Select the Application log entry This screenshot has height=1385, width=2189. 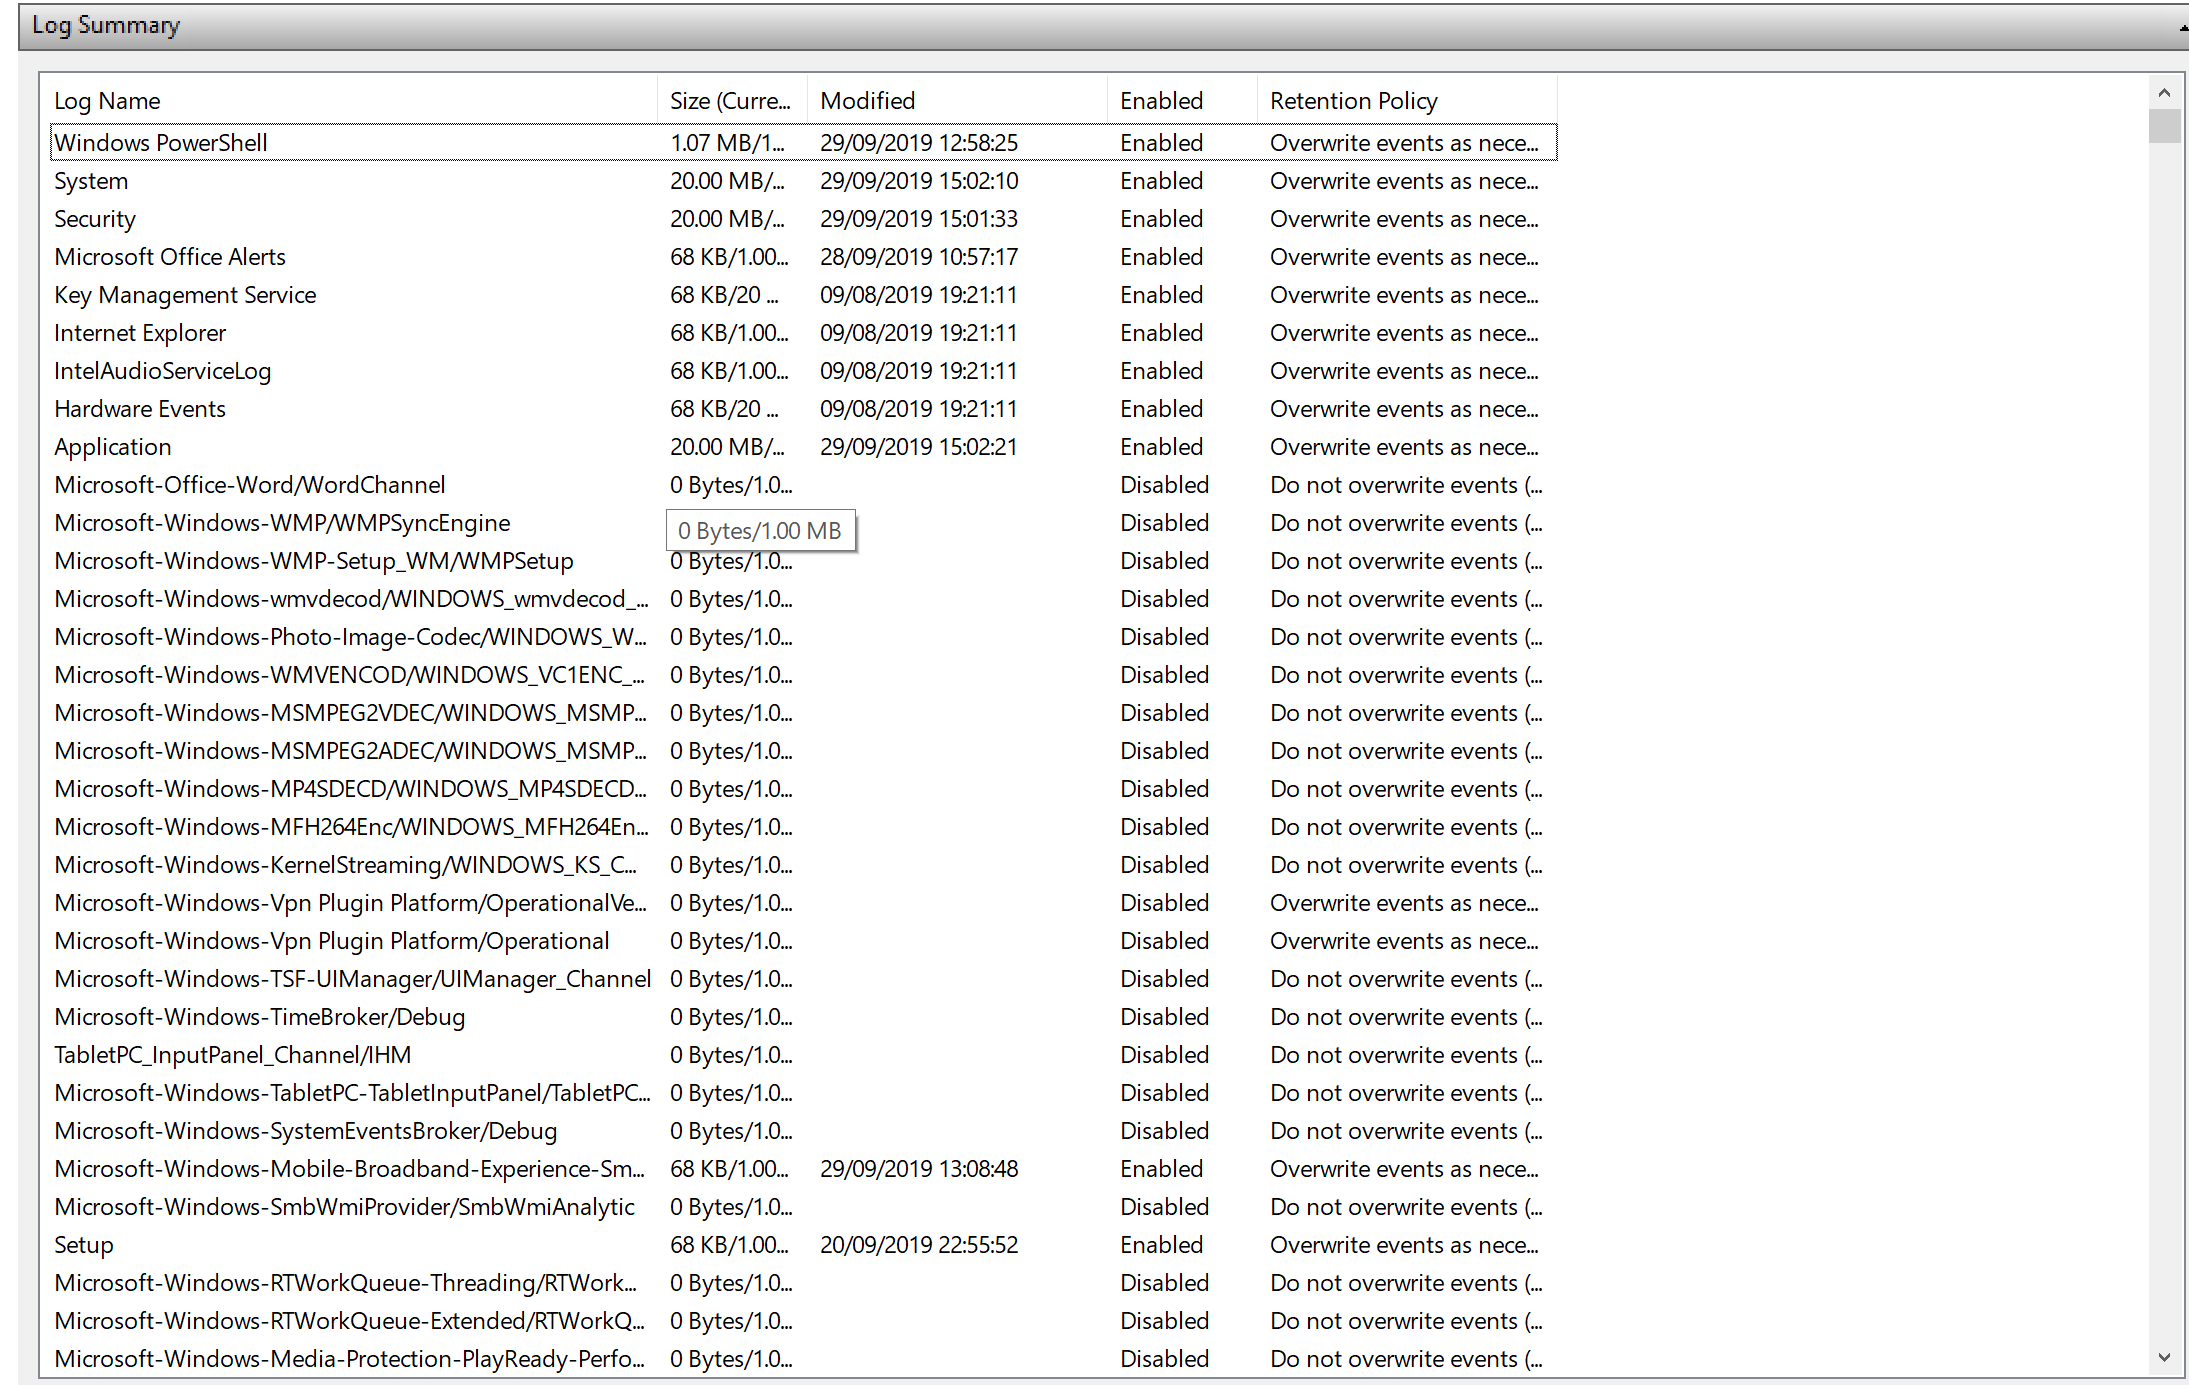(113, 447)
